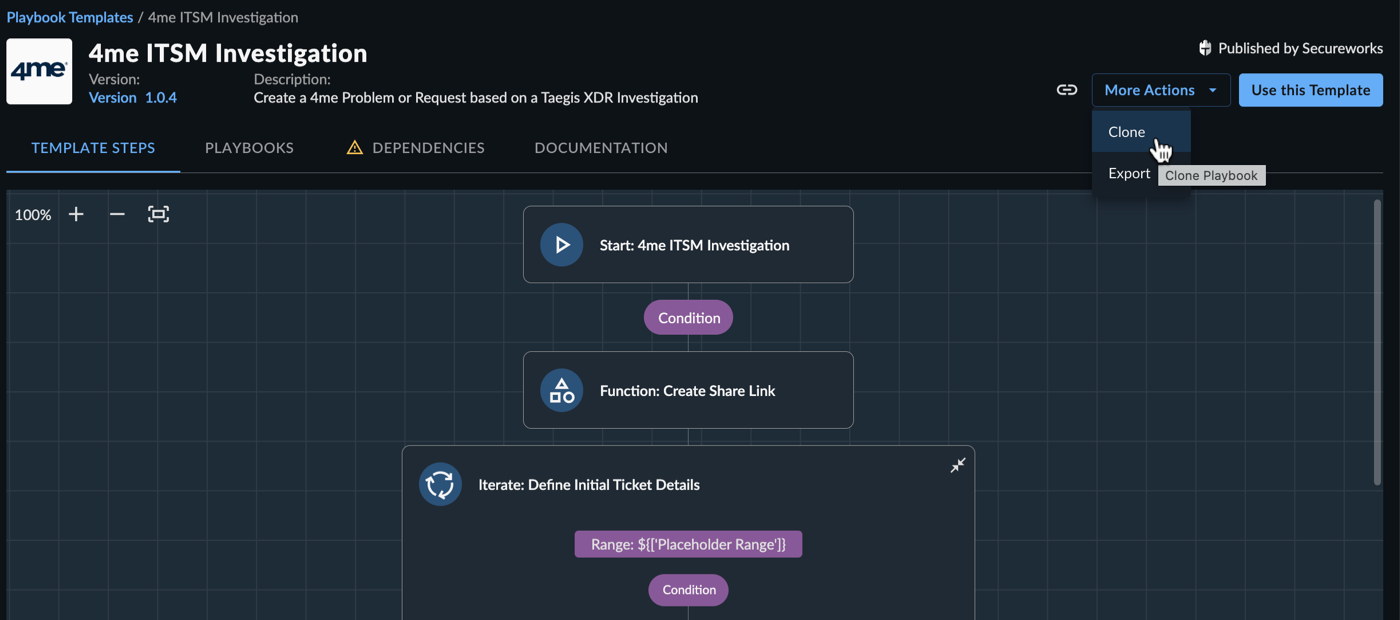Select the Start: 4me ITSM Investigation node
Screen dimensions: 1400x620
[x=688, y=245]
